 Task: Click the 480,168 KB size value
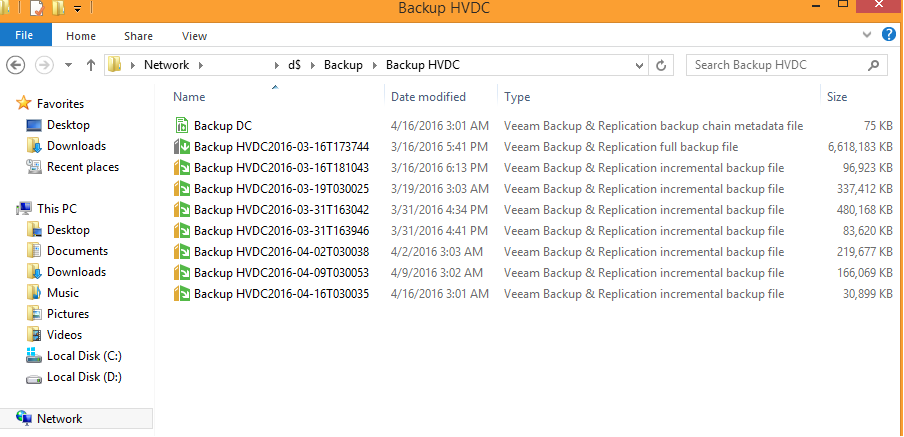pos(865,210)
